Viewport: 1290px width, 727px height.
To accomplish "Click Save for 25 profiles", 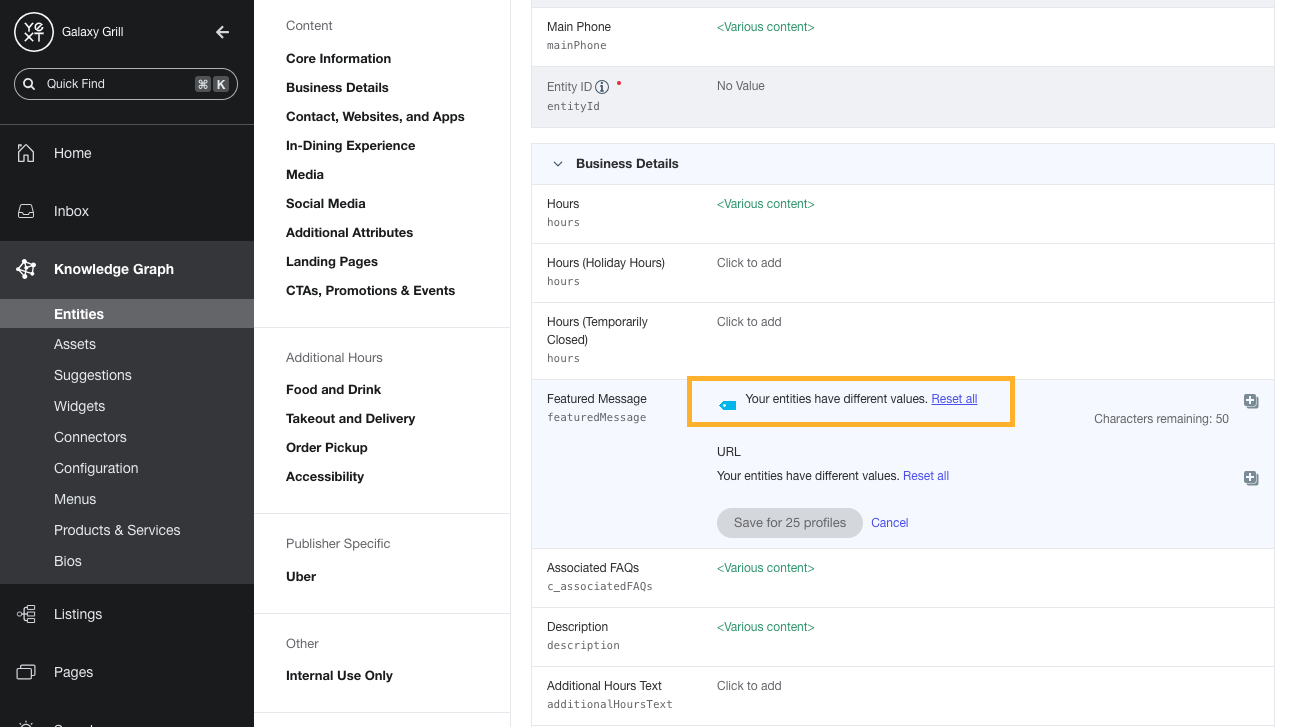I will pyautogui.click(x=789, y=522).
